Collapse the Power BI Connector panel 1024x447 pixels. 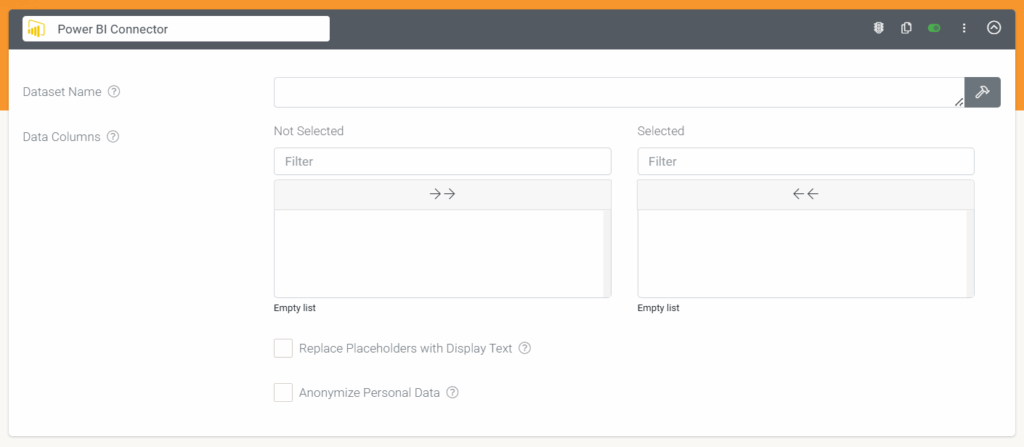994,28
